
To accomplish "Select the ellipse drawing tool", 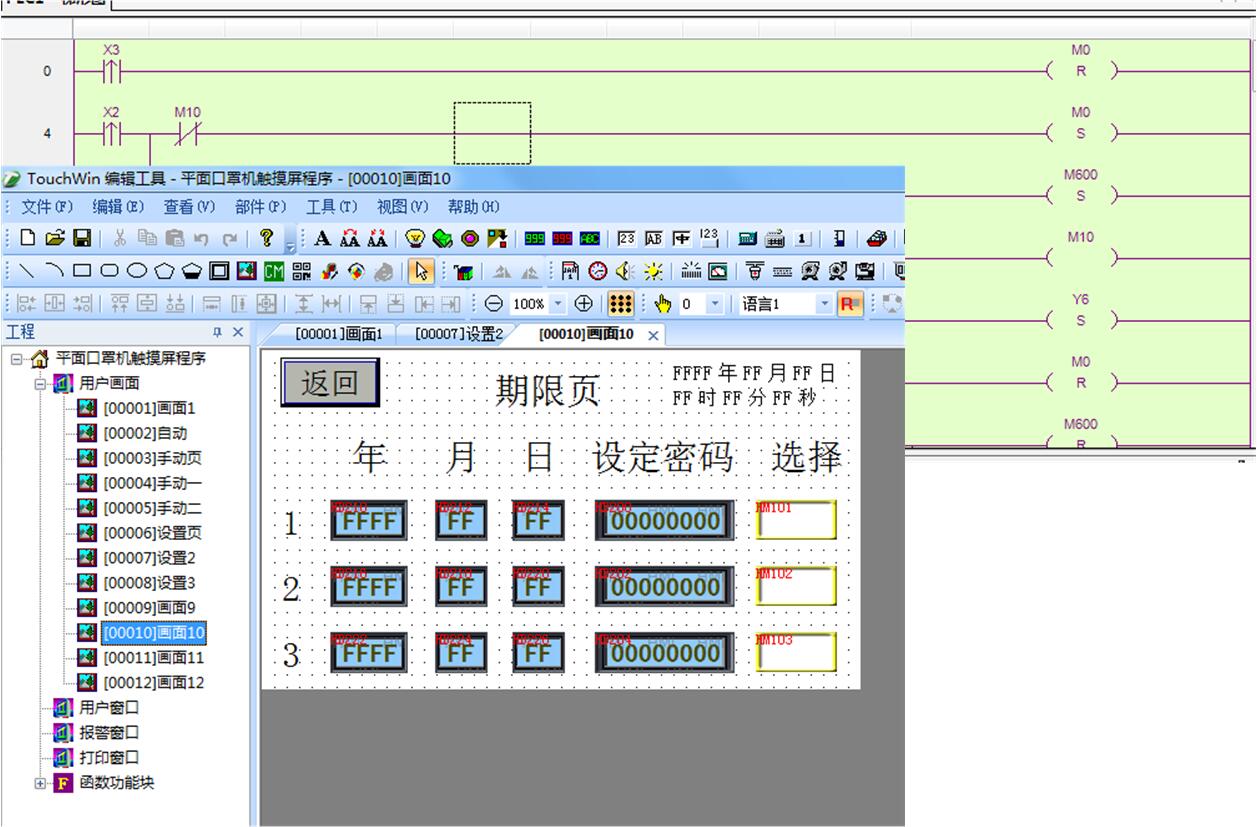I will 136,271.
